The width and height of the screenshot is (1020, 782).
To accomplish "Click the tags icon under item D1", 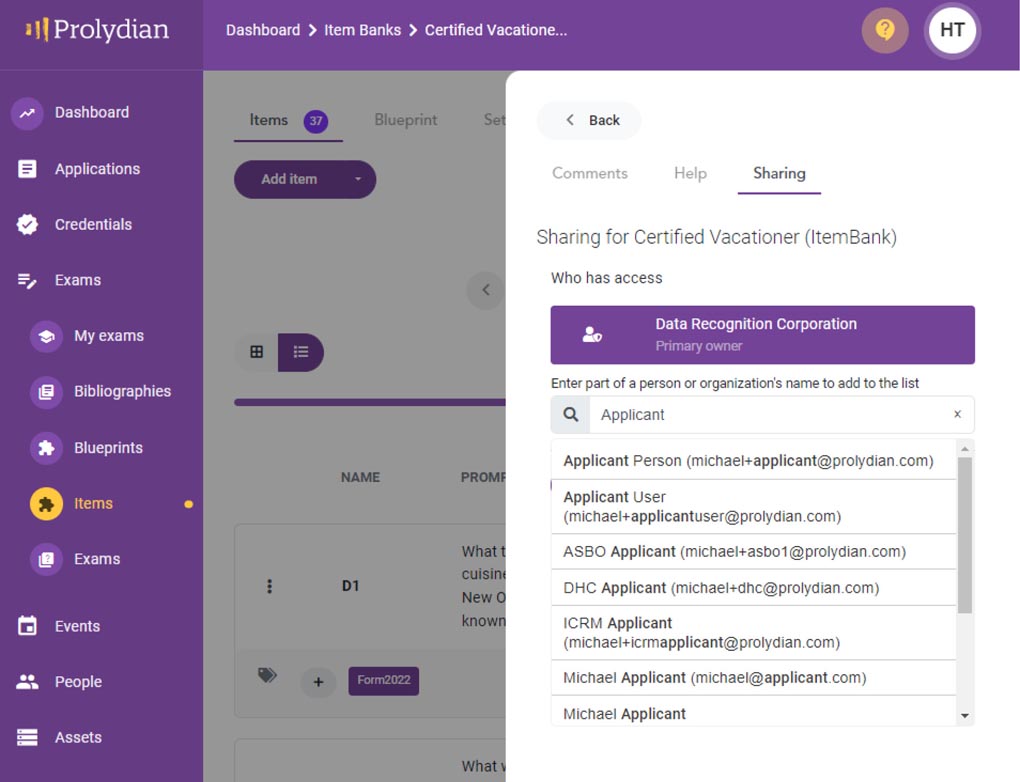I will tap(267, 675).
